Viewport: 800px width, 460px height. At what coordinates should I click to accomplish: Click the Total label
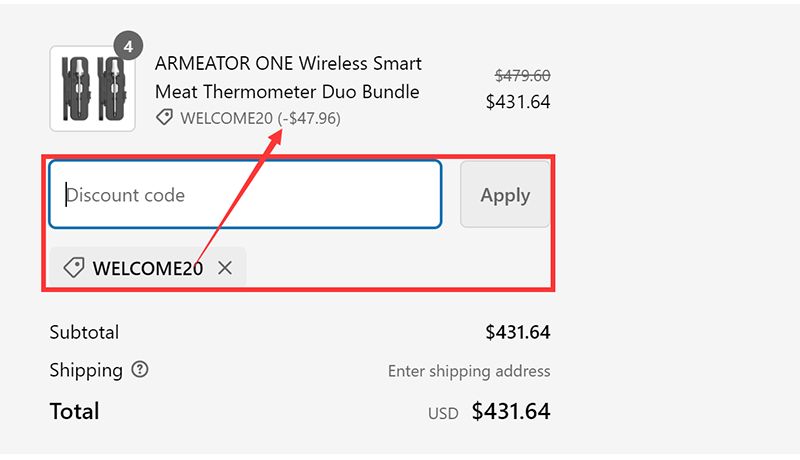pos(74,411)
